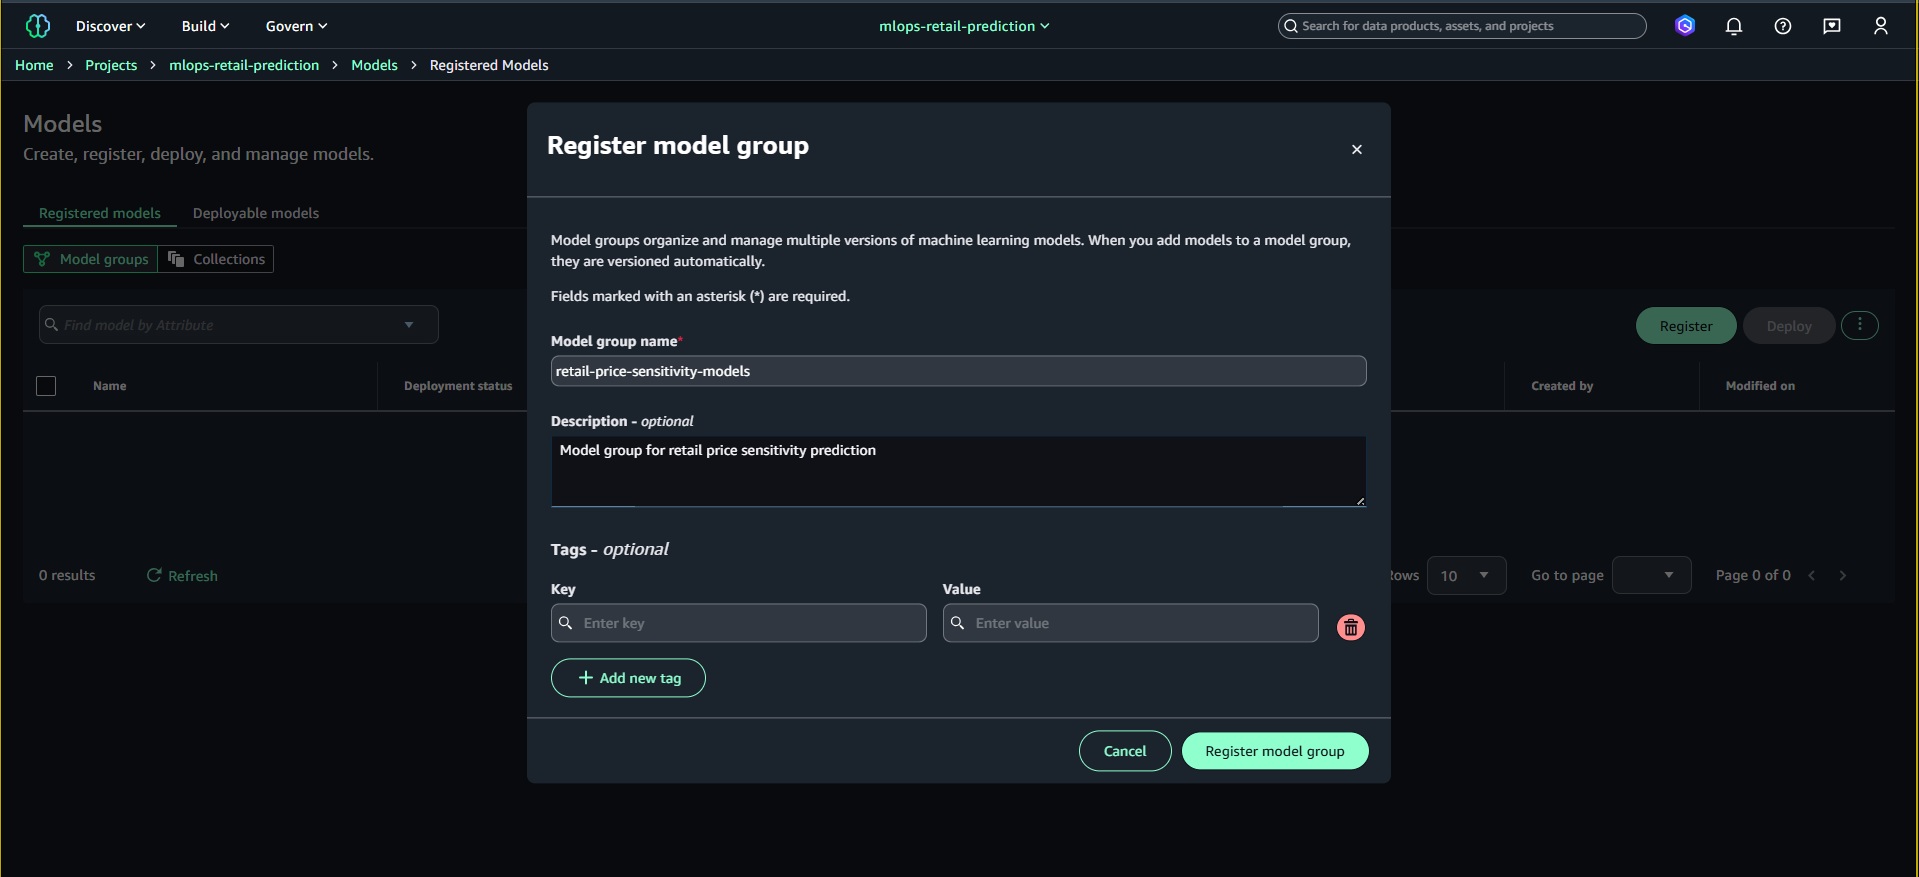Image resolution: width=1919 pixels, height=877 pixels.
Task: Open the three-dot more options menu
Action: tap(1860, 325)
